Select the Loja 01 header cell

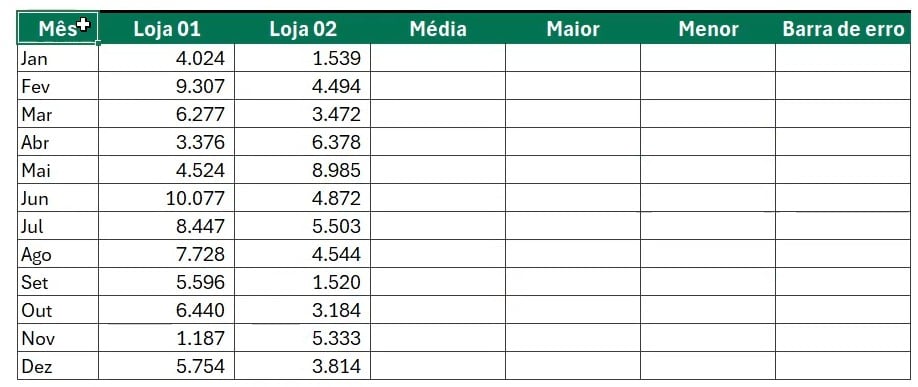point(167,28)
